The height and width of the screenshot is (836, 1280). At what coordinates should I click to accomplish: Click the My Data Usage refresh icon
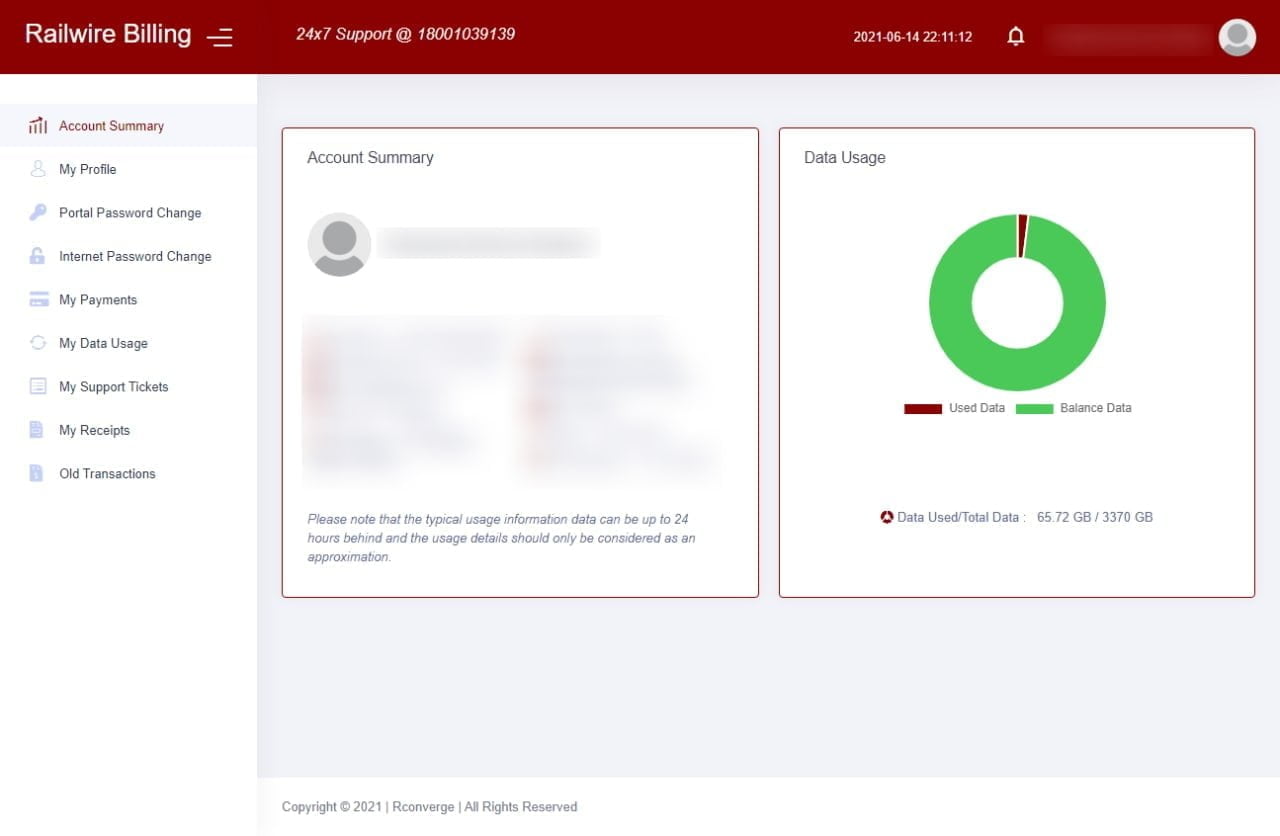click(38, 343)
